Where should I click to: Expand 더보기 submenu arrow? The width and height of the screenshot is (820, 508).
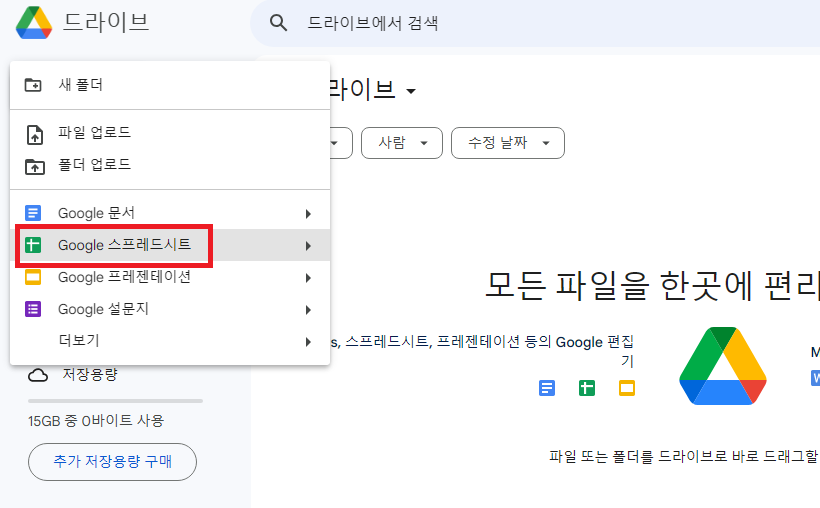click(x=308, y=342)
